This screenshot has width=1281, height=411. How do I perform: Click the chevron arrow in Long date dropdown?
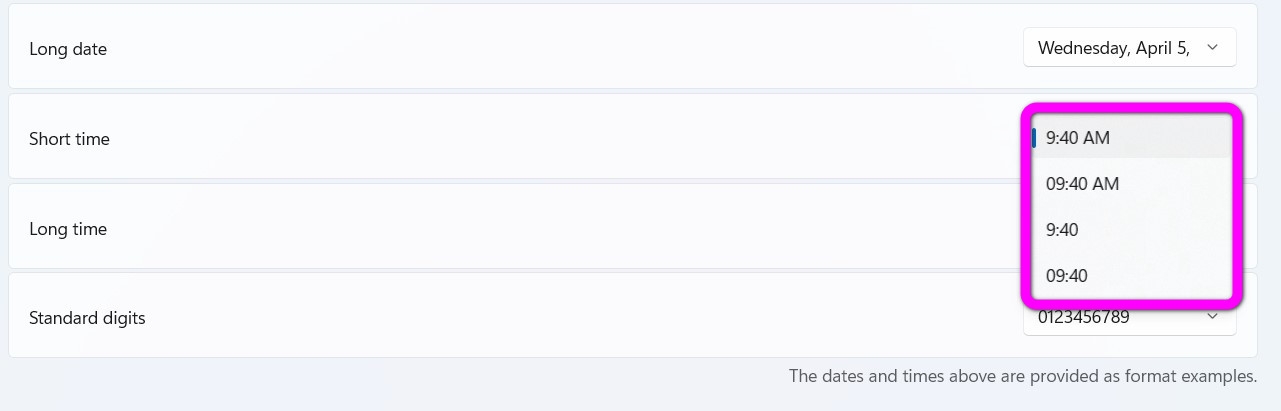click(1212, 48)
